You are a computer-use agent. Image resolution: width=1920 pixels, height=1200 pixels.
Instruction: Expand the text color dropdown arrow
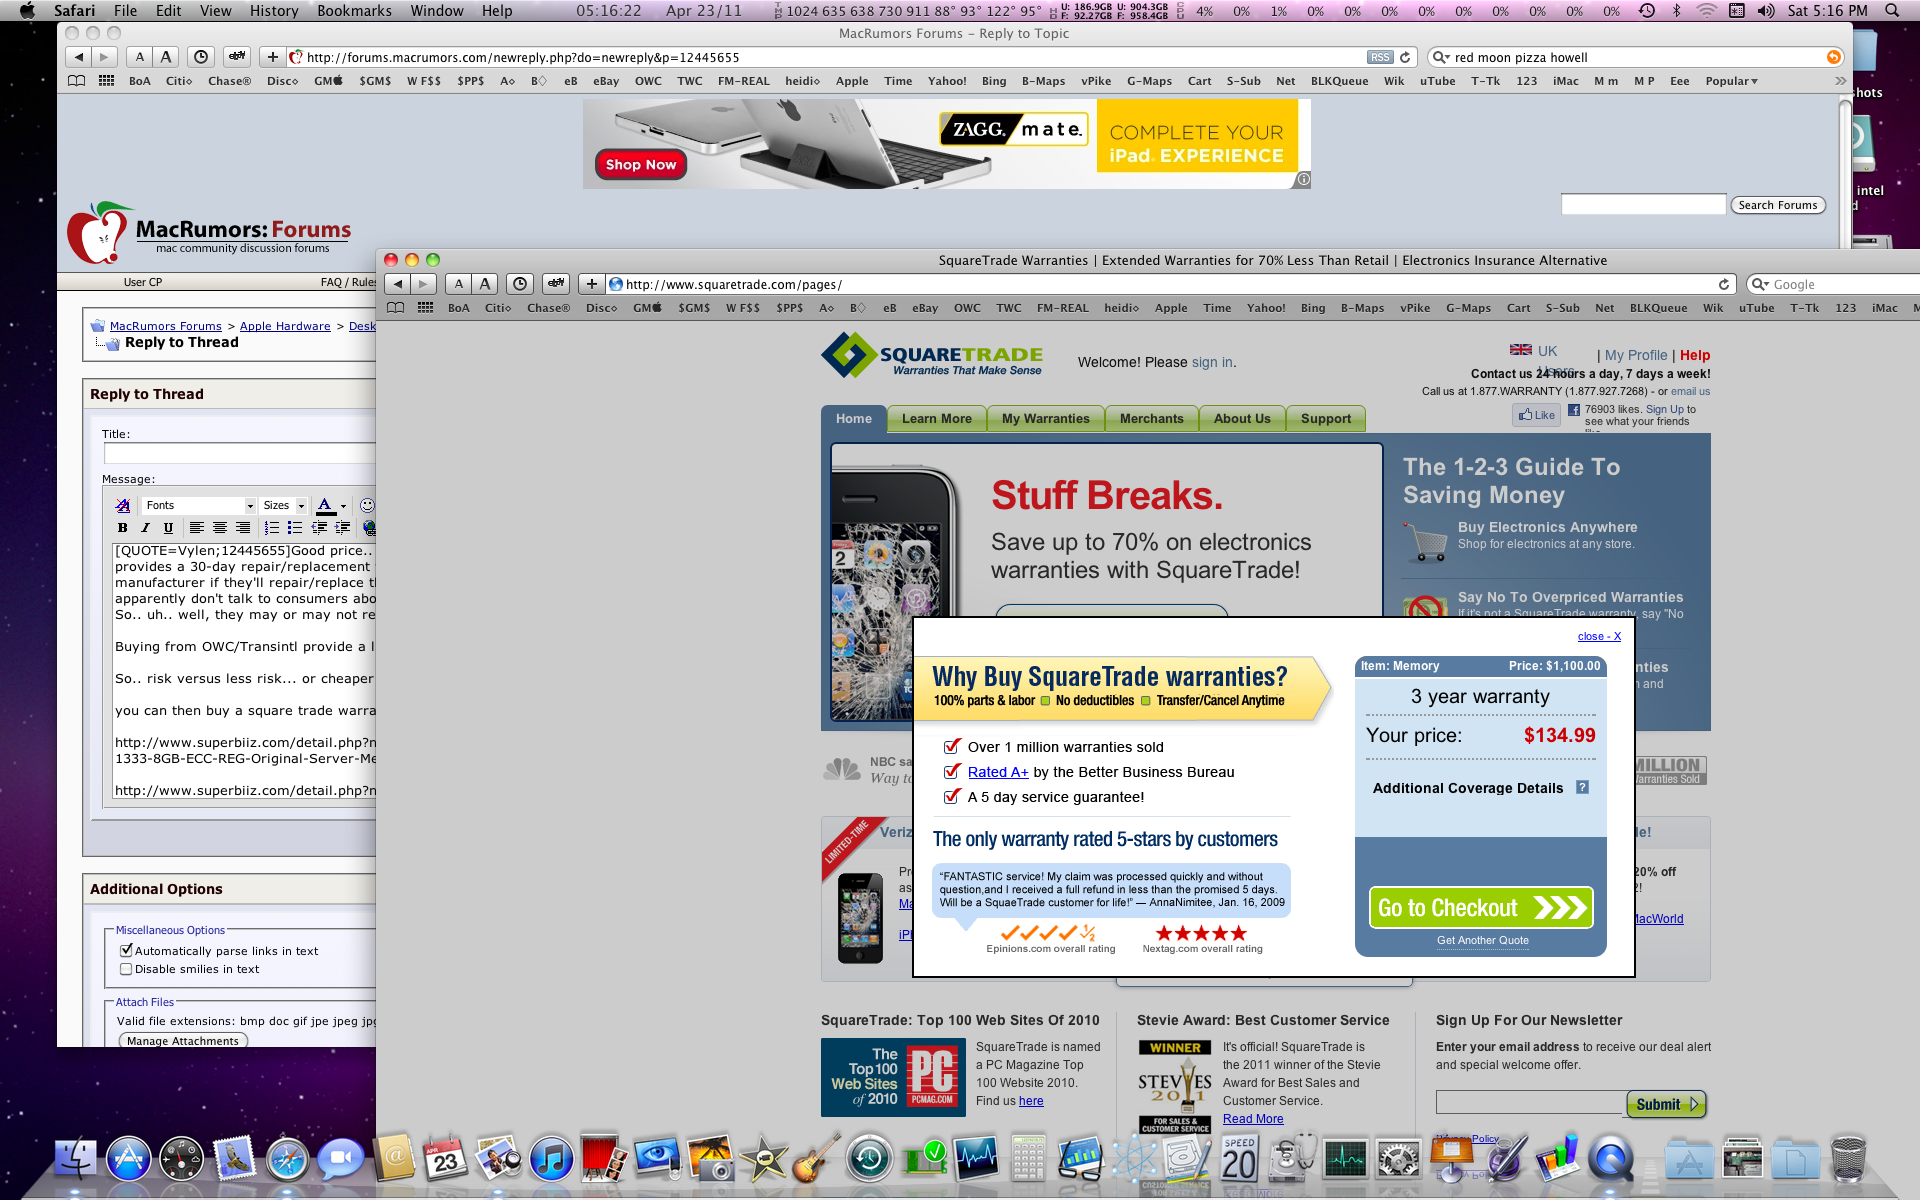click(343, 506)
